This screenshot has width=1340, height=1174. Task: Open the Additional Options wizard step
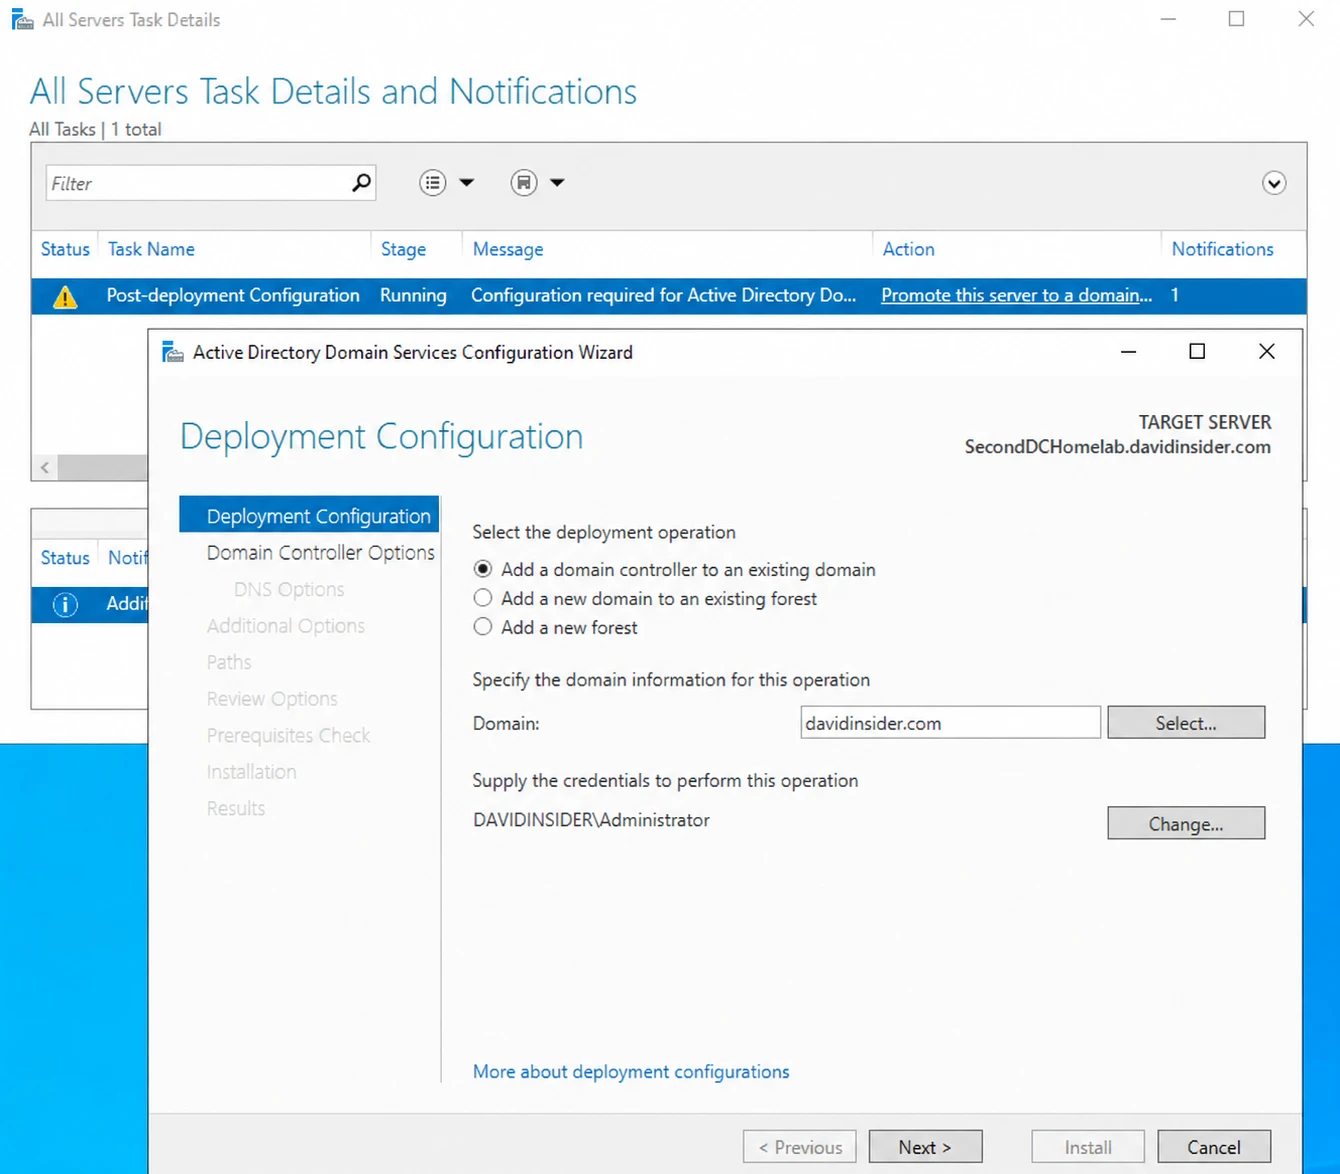pos(286,626)
